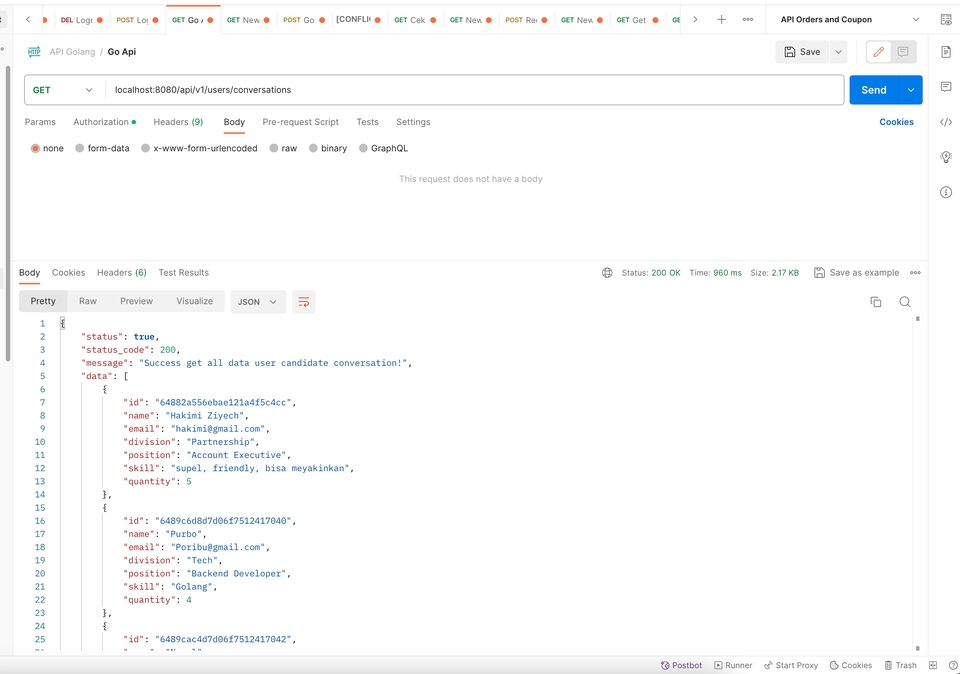Click the network globe icon near Status
Image resolution: width=960 pixels, height=674 pixels.
tap(607, 272)
